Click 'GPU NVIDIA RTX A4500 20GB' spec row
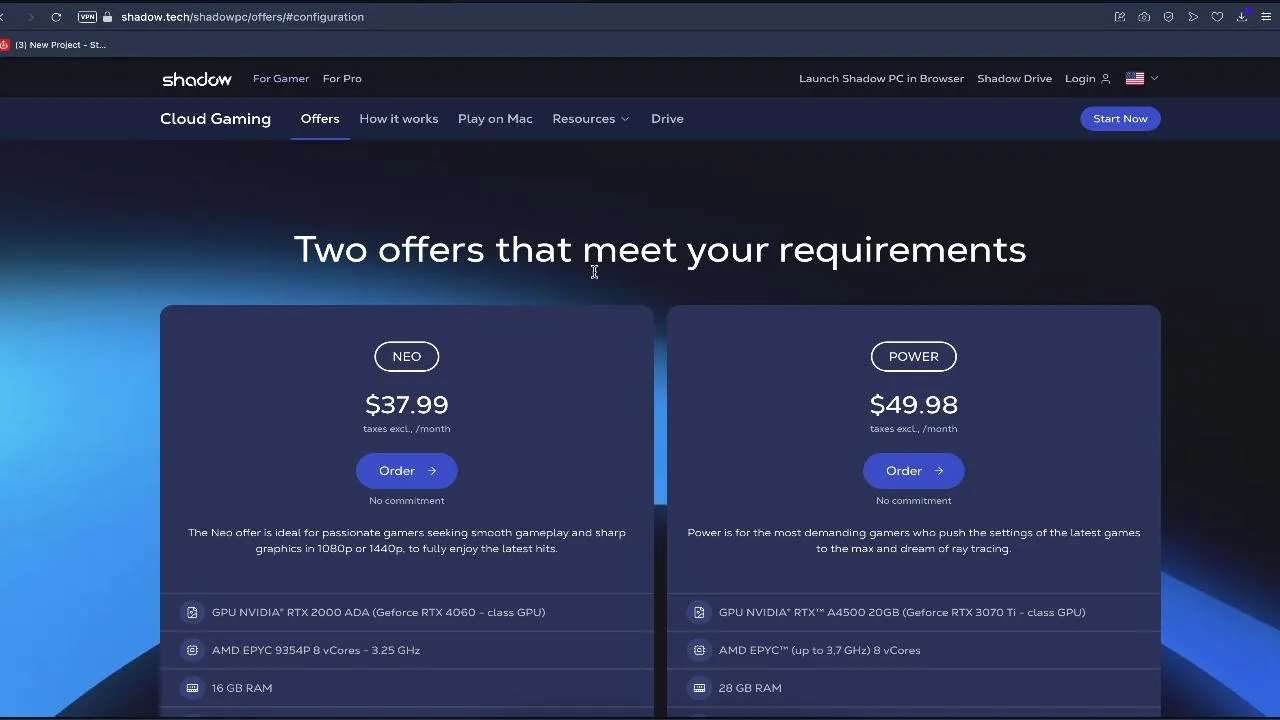Viewport: 1280px width, 720px height. (913, 612)
